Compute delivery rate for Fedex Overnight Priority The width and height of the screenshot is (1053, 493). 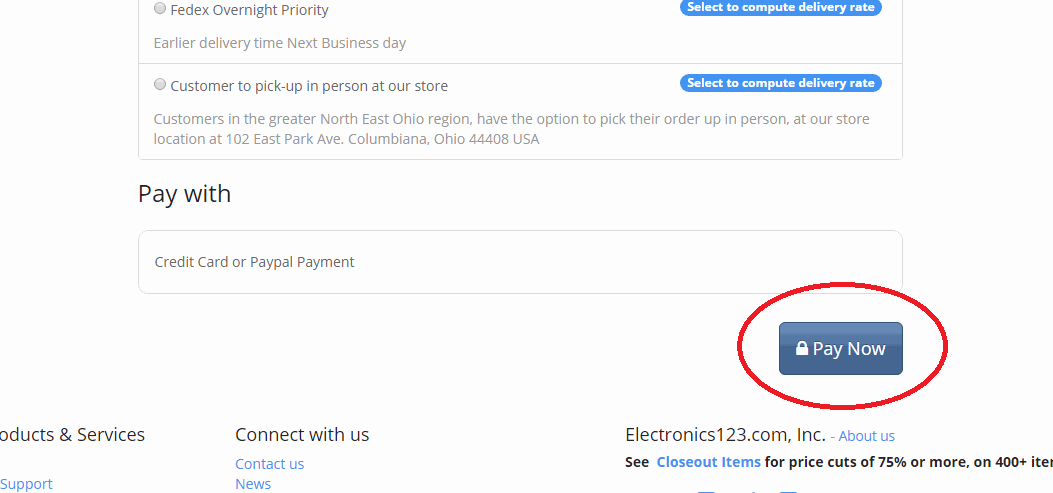pos(780,7)
